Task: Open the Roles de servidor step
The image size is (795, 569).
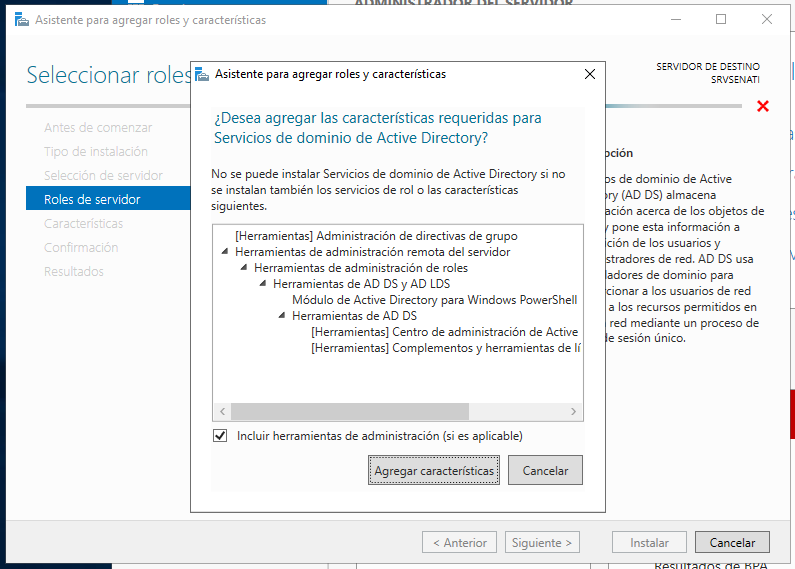Action: coord(108,199)
